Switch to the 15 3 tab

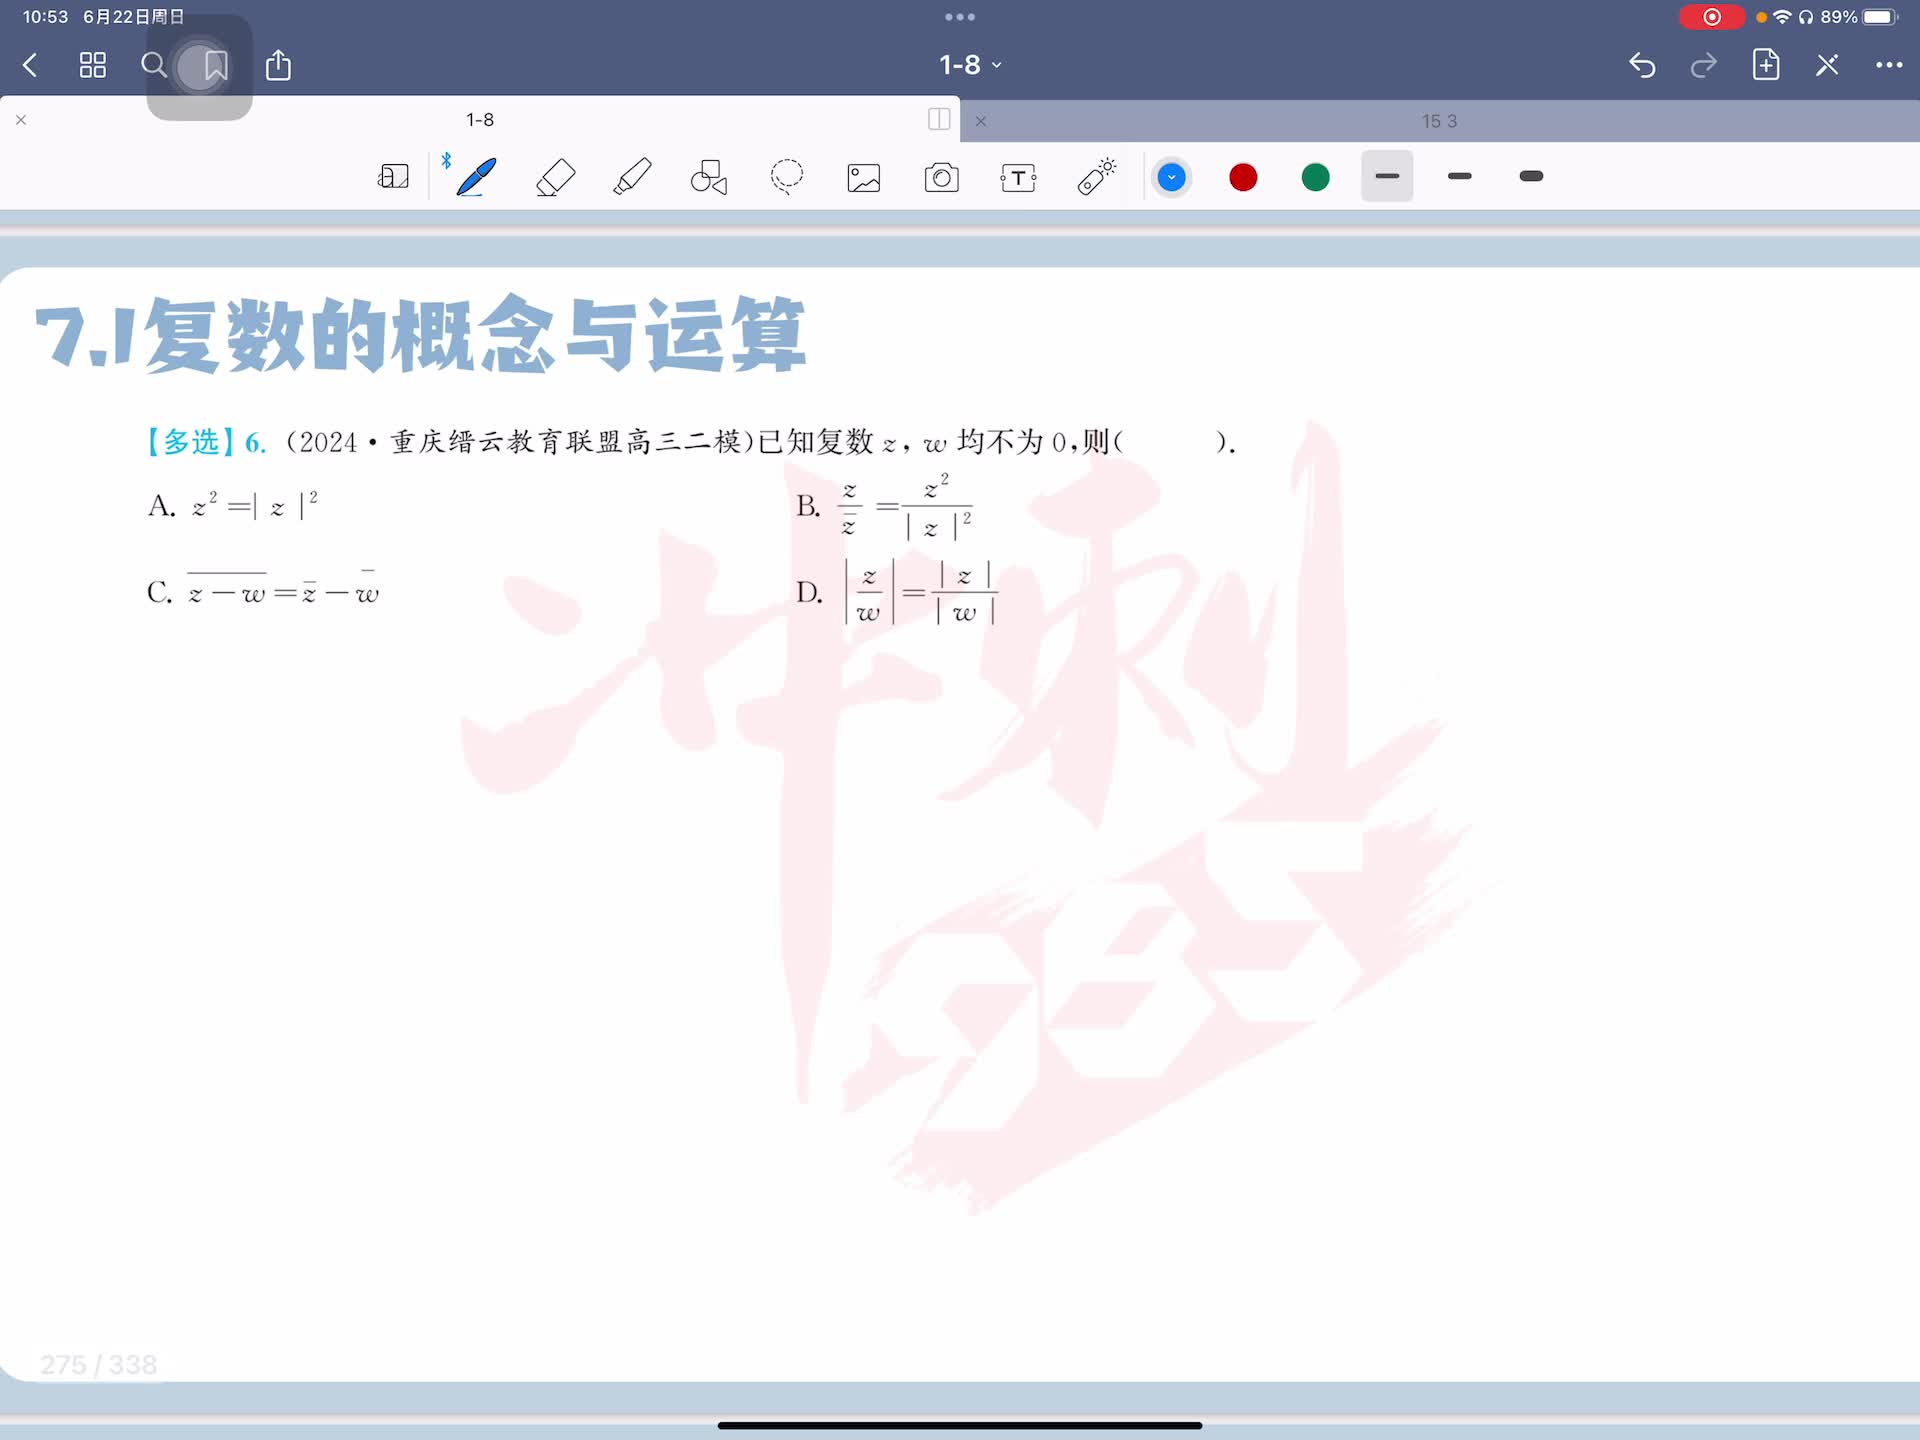pyautogui.click(x=1438, y=121)
